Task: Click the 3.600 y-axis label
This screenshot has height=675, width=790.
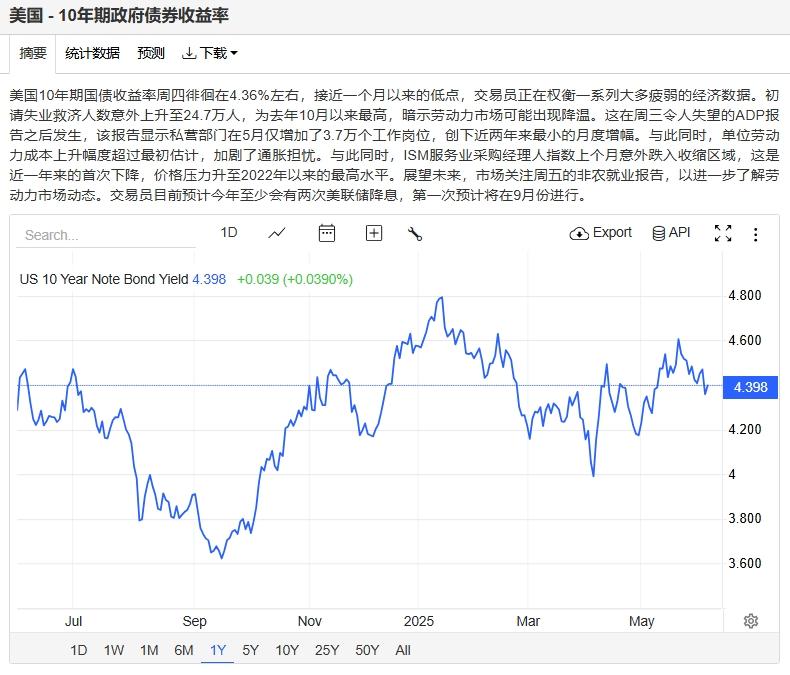Action: pos(745,563)
